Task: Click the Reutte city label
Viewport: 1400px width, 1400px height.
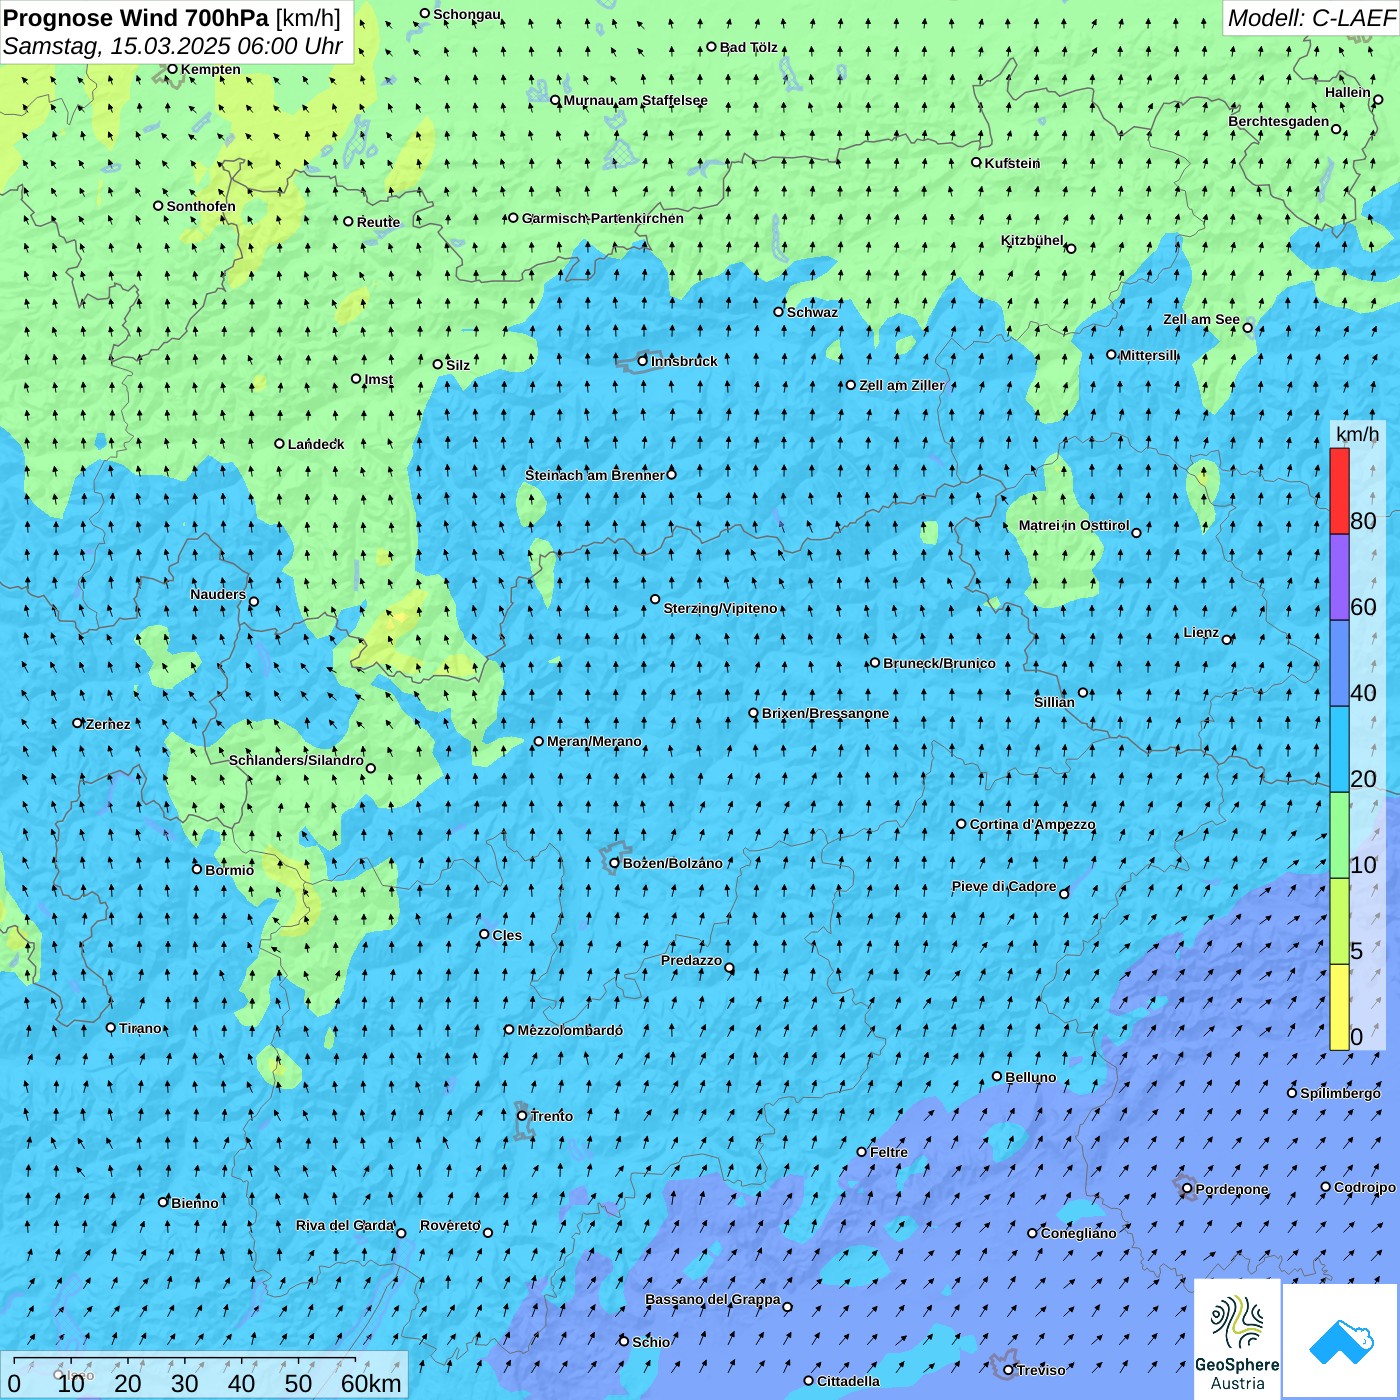Action: [x=378, y=222]
